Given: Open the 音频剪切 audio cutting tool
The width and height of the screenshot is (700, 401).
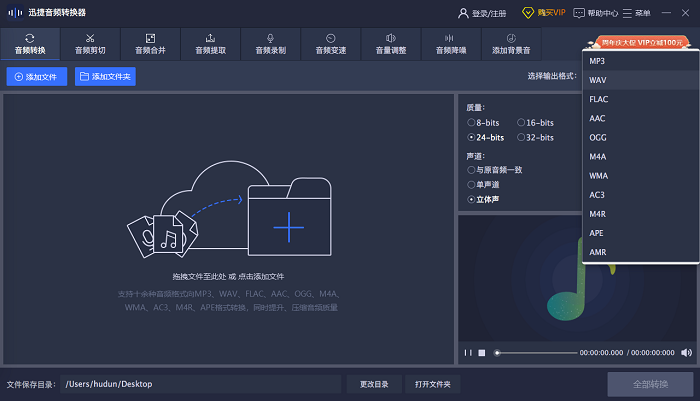Looking at the screenshot, I should pyautogui.click(x=90, y=43).
